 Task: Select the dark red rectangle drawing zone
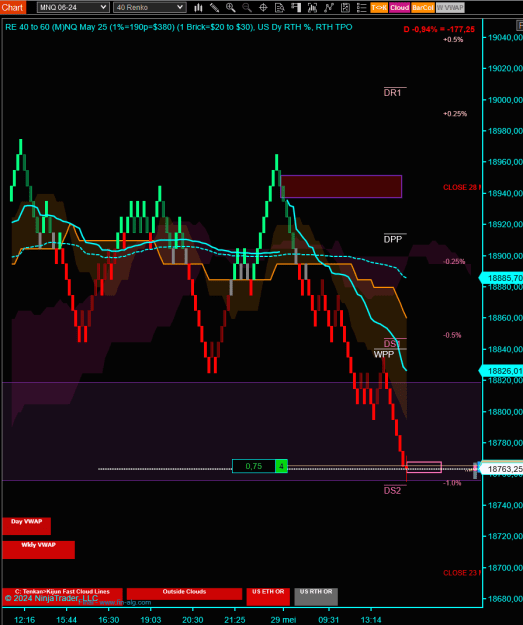tap(341, 187)
